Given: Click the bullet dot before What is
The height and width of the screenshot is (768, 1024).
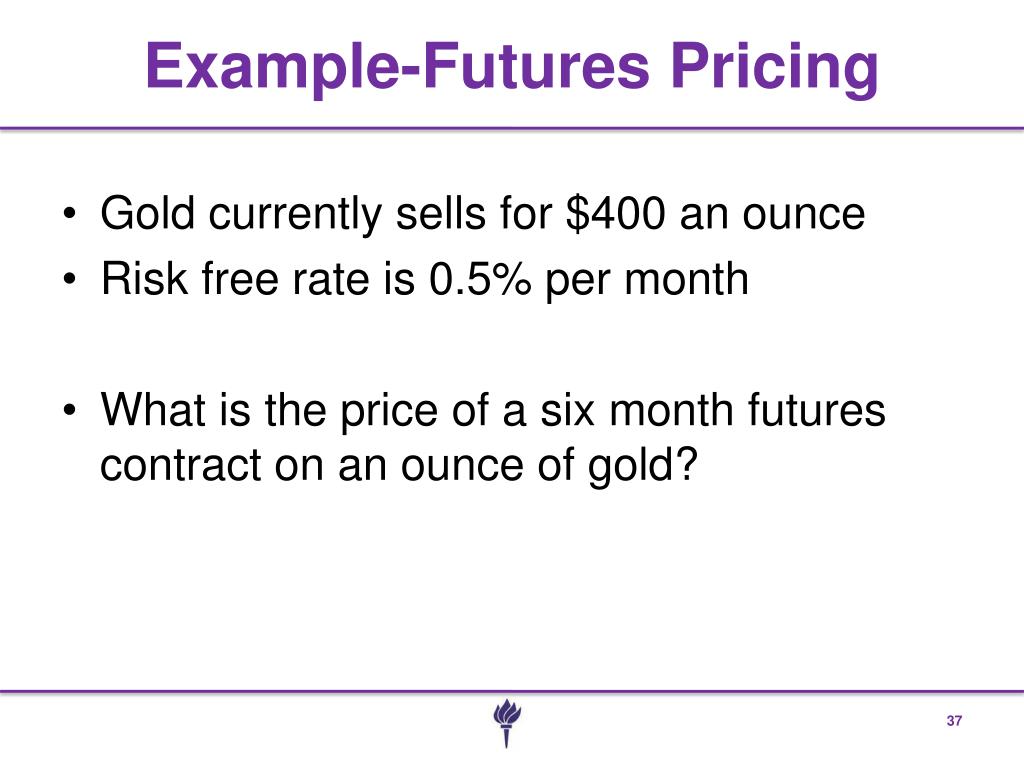Looking at the screenshot, I should click(69, 411).
